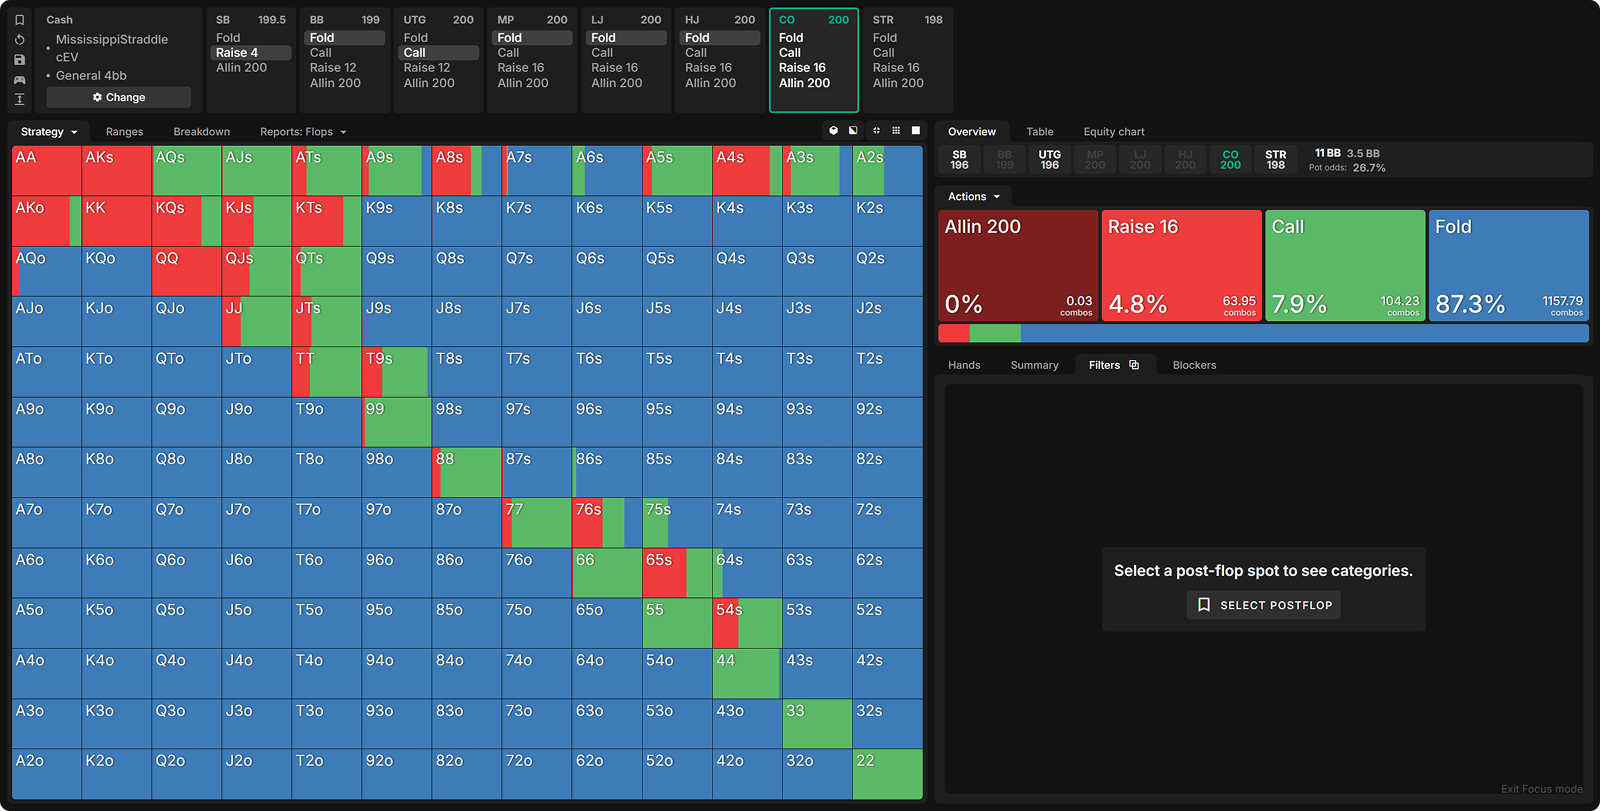Click the Change settings button

pos(118,97)
